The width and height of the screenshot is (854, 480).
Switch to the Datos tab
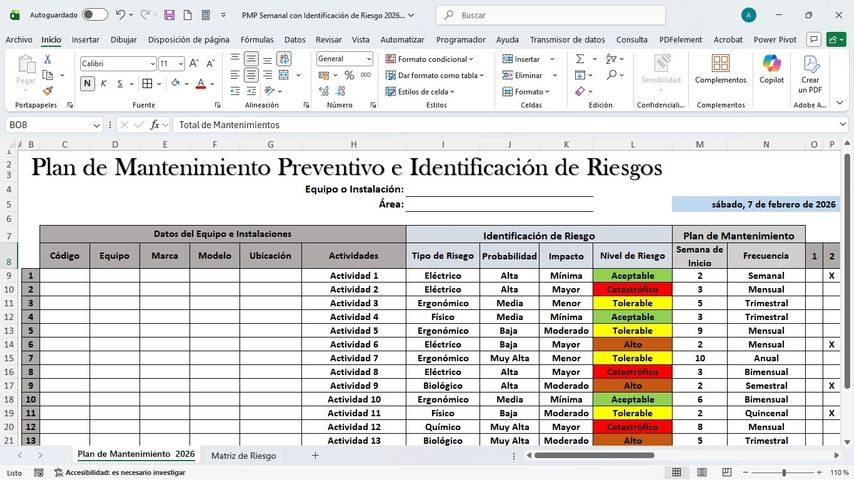click(x=295, y=40)
